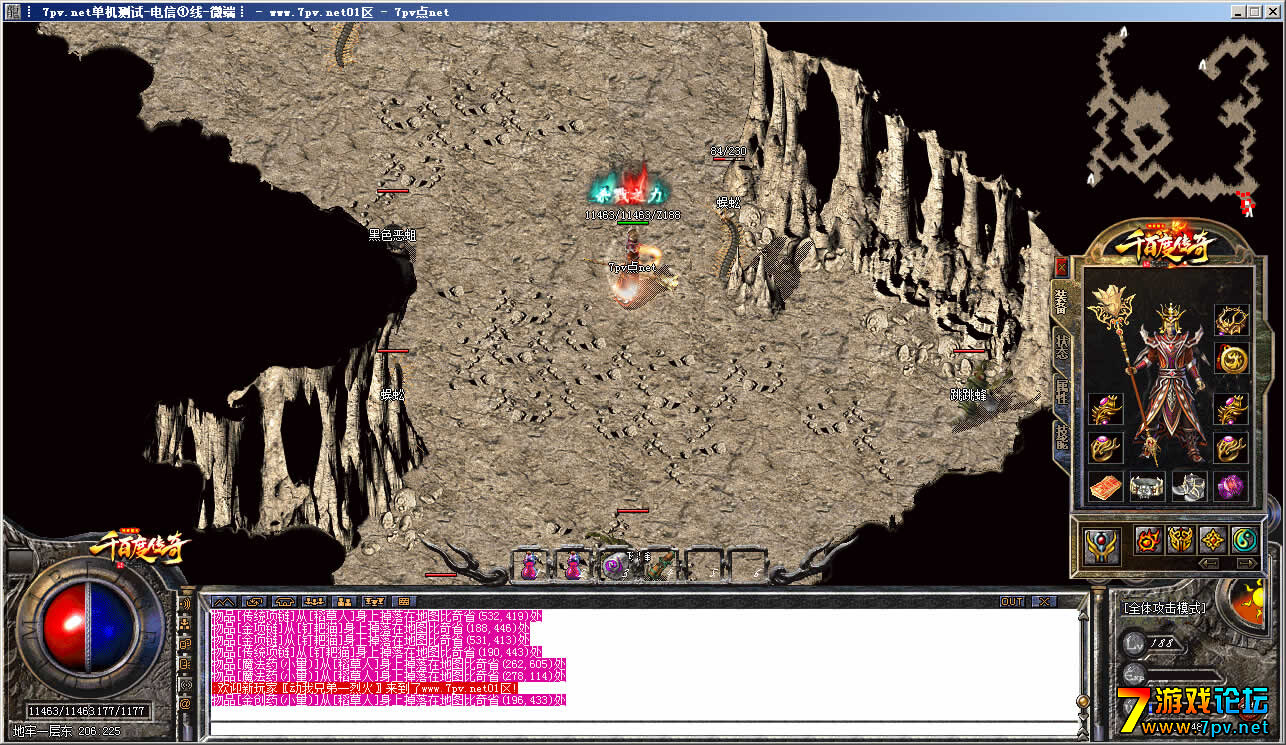This screenshot has width=1286, height=745.
Task: Toggle the list chat channel icon
Action: [185, 664]
